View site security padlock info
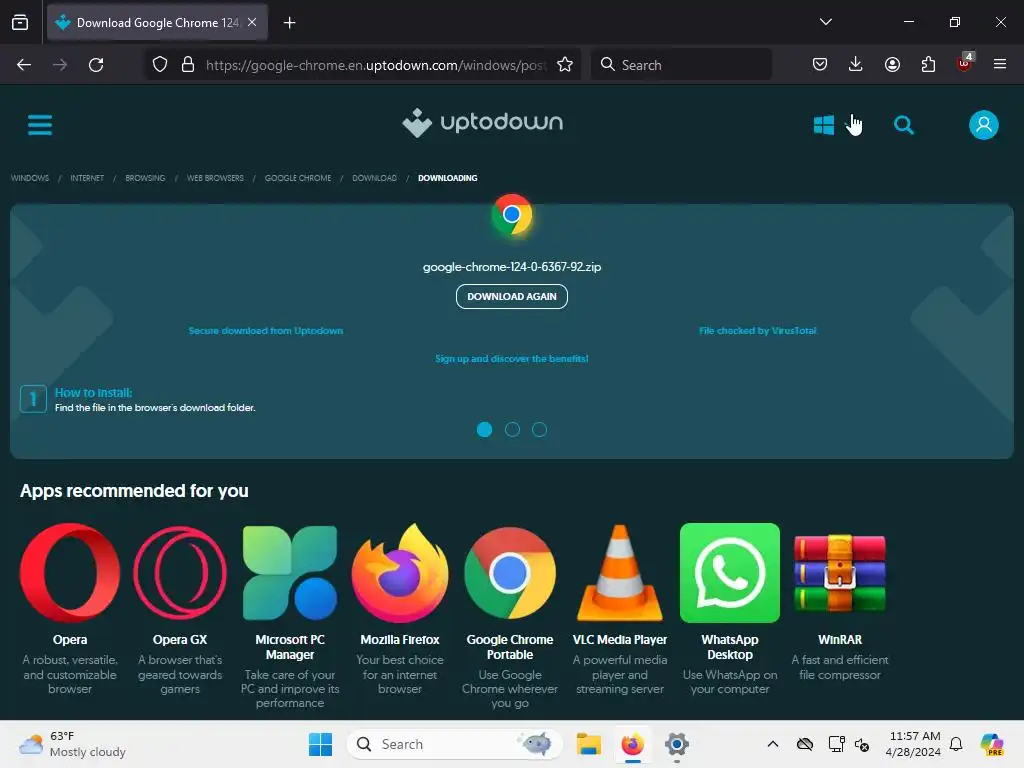Image resolution: width=1024 pixels, height=768 pixels. coord(188,65)
